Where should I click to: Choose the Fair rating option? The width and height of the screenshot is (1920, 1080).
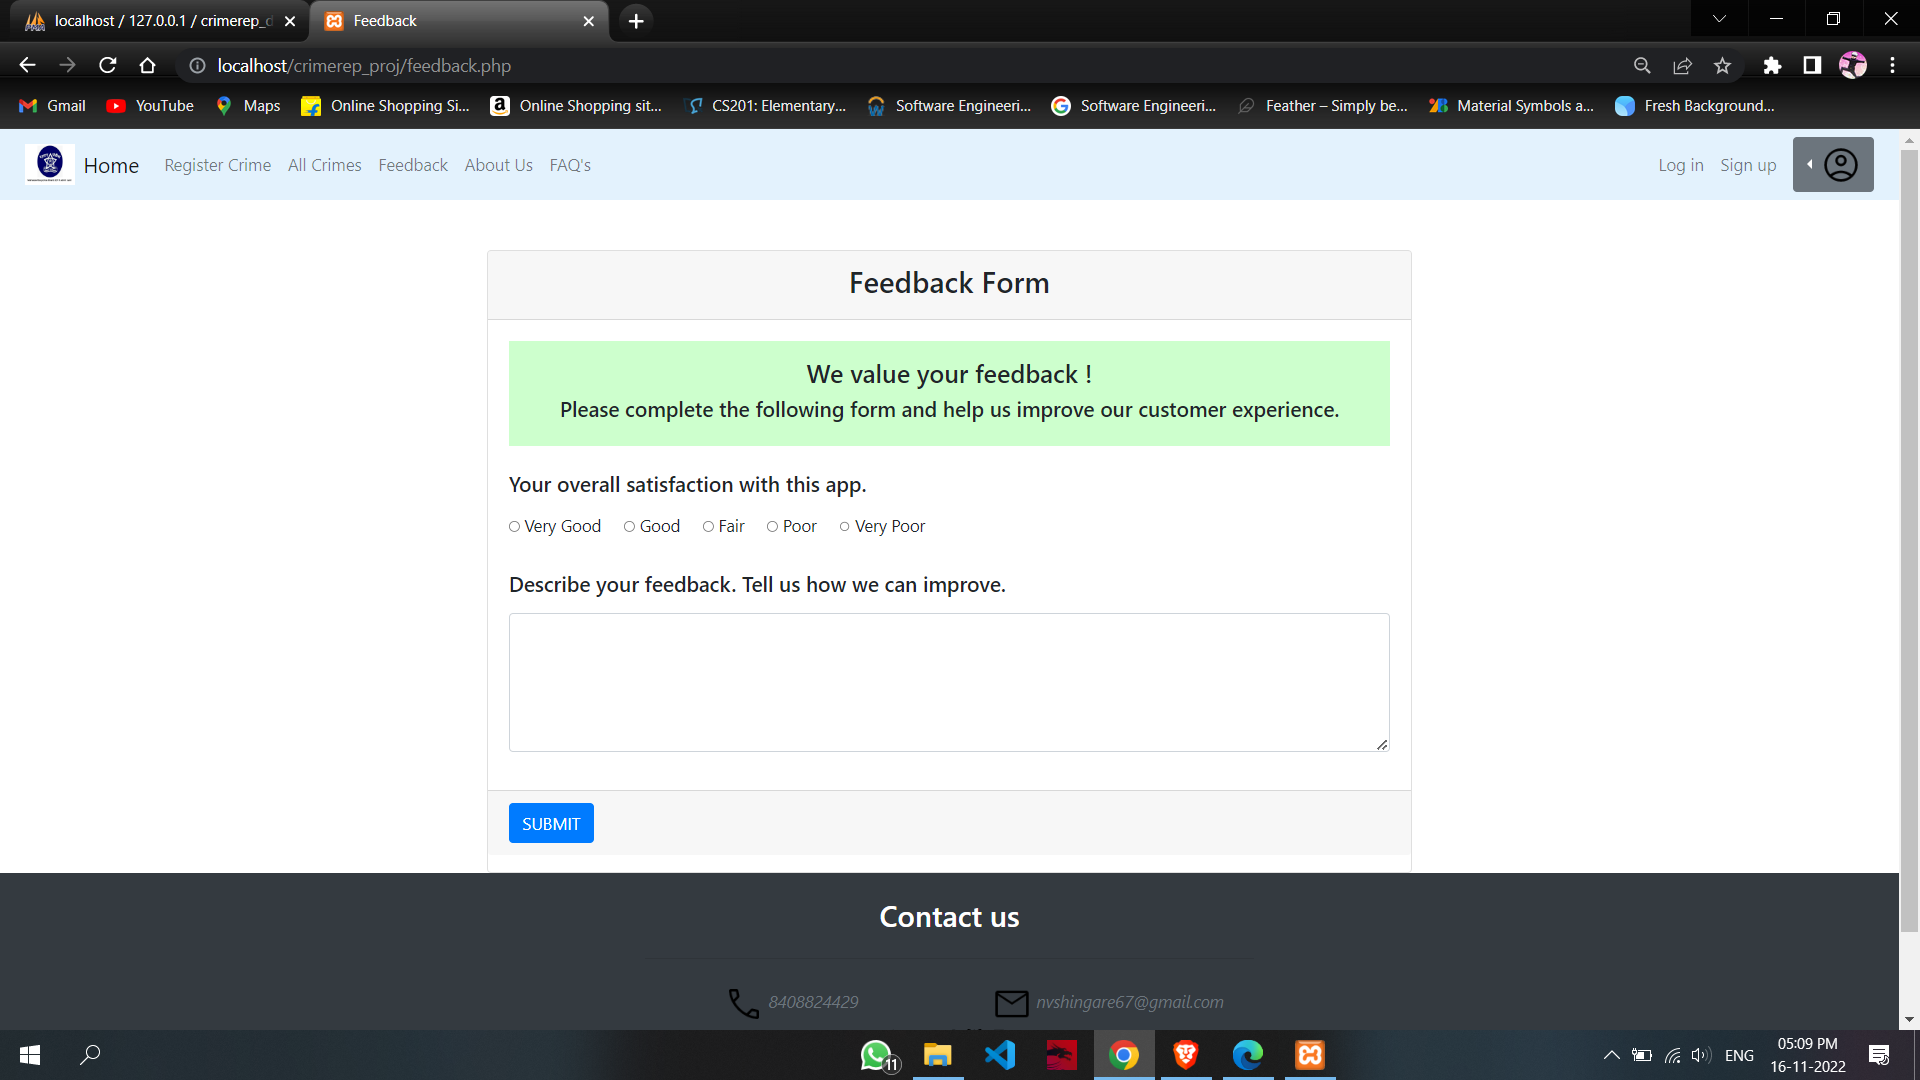click(708, 526)
